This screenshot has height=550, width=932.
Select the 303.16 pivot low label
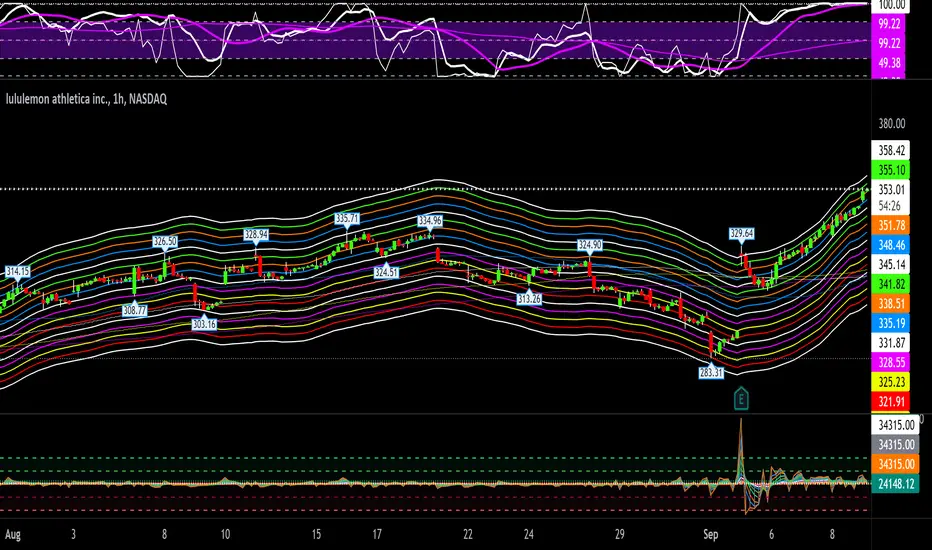coord(204,324)
